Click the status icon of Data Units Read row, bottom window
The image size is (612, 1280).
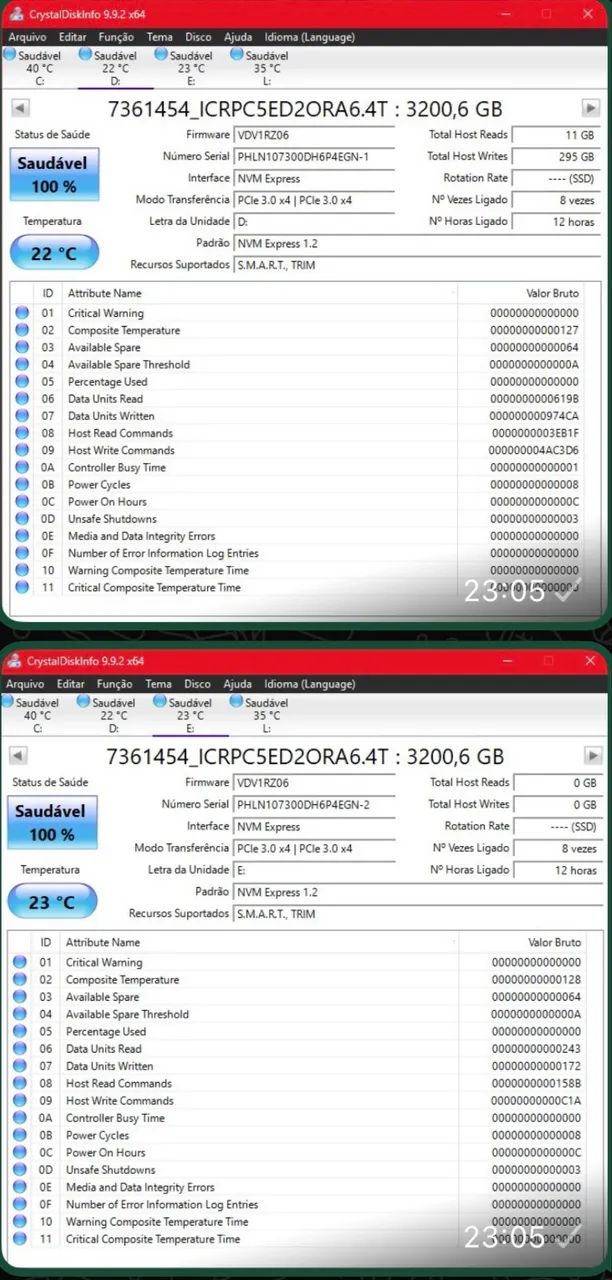(x=20, y=1049)
